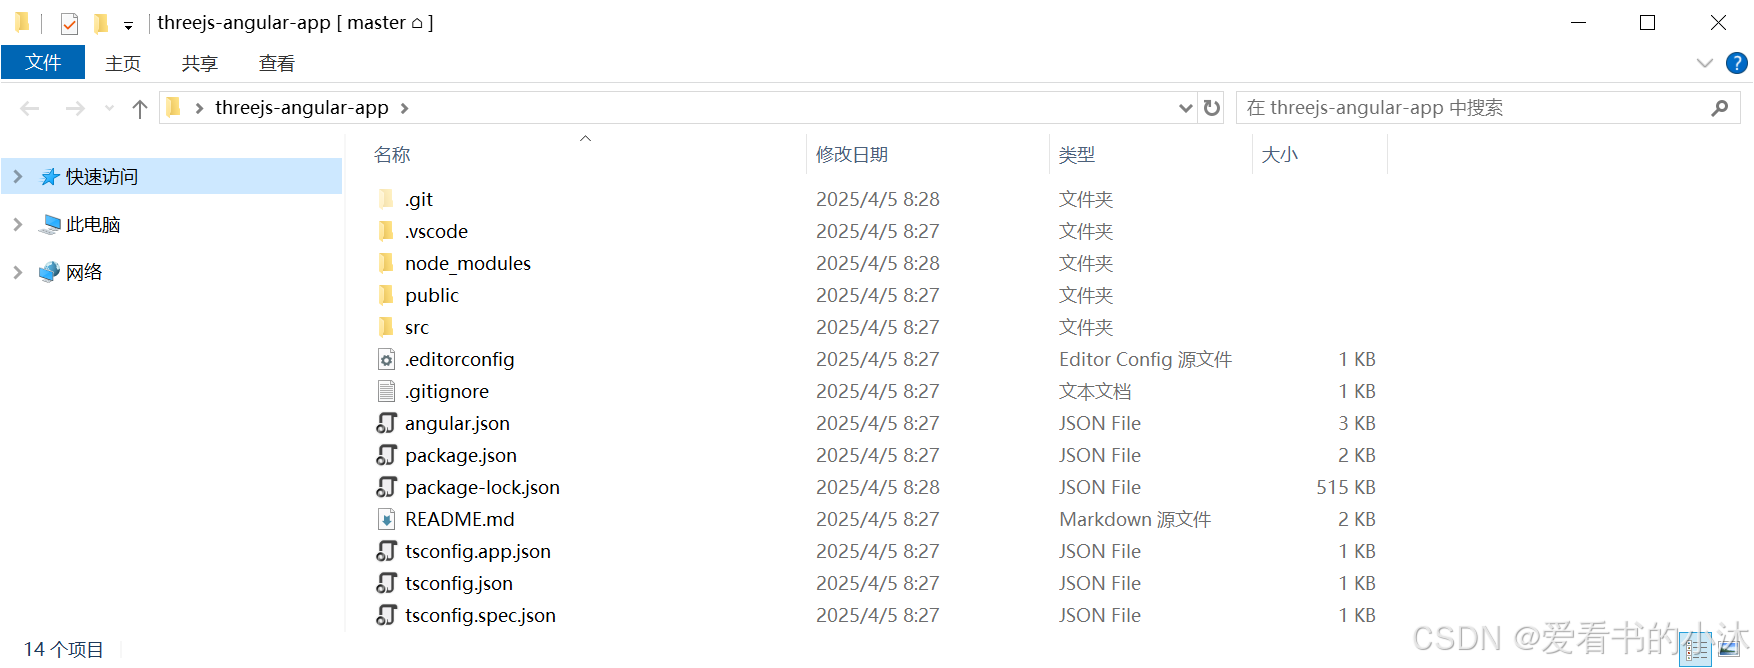Screen dimensions: 1754x668
Task: Click the 文本文档 type cell
Action: click(1095, 391)
